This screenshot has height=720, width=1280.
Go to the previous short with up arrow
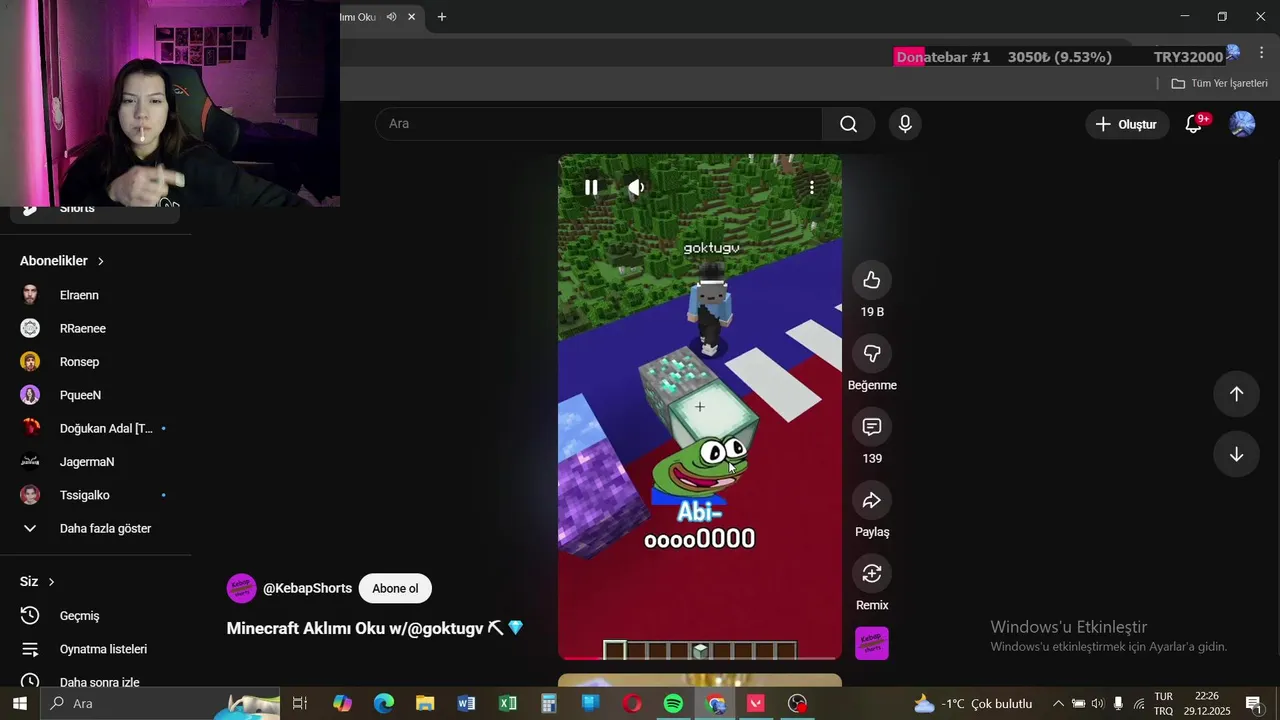tap(1236, 394)
